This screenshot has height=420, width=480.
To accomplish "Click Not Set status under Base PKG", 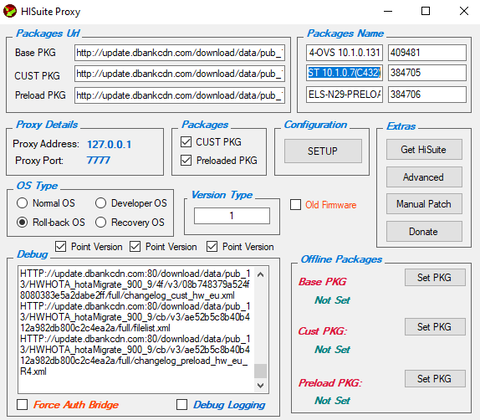I will point(332,300).
